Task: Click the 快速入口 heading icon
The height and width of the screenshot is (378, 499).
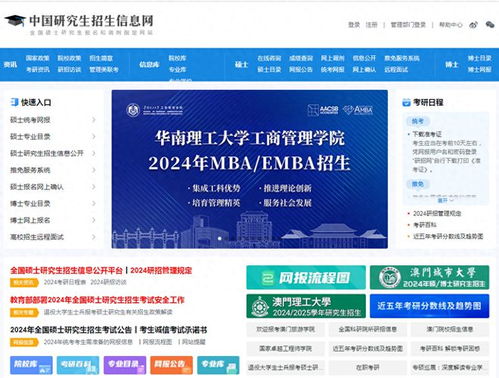Action: (14, 102)
